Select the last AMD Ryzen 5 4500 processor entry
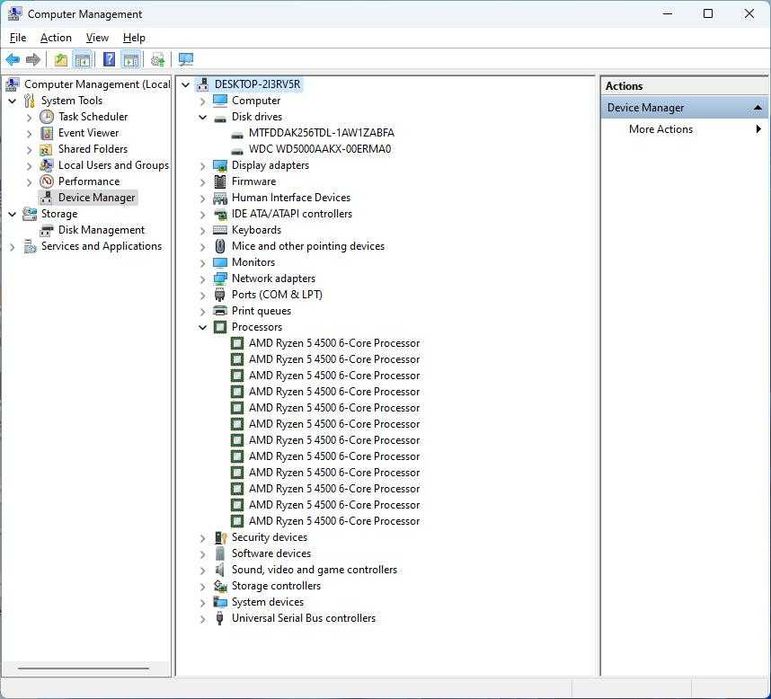 334,521
